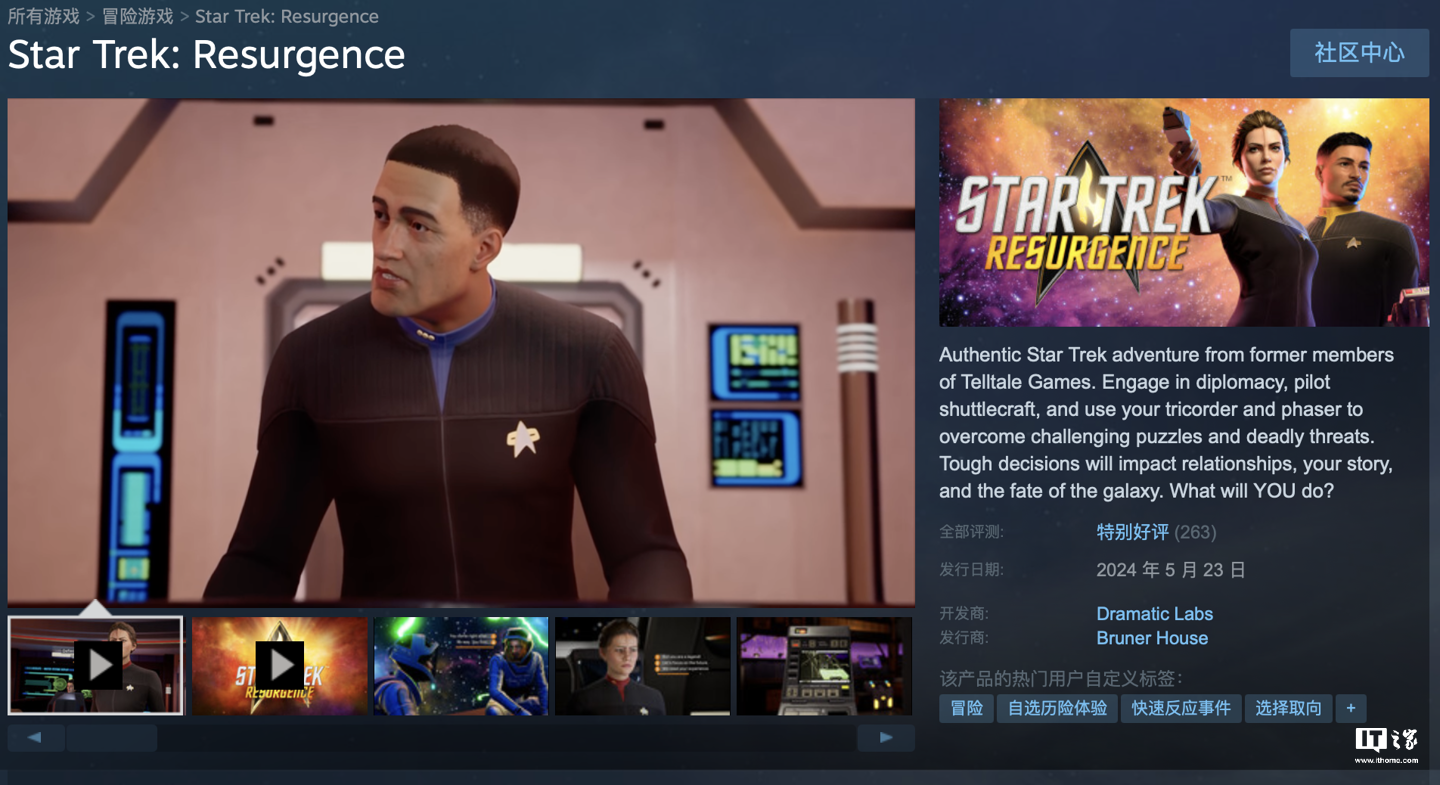
Task: Click the thumbnail strip scrollbar handle
Action: (x=111, y=738)
